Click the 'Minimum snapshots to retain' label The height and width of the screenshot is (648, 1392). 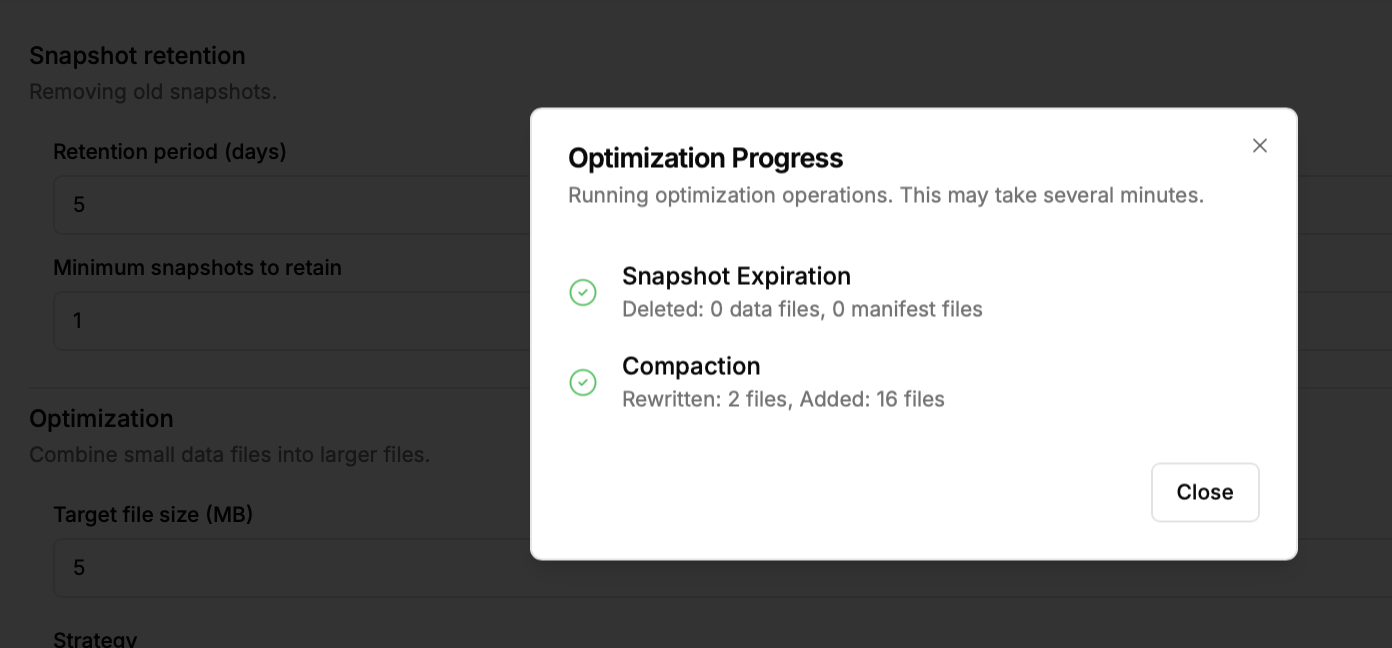197,268
